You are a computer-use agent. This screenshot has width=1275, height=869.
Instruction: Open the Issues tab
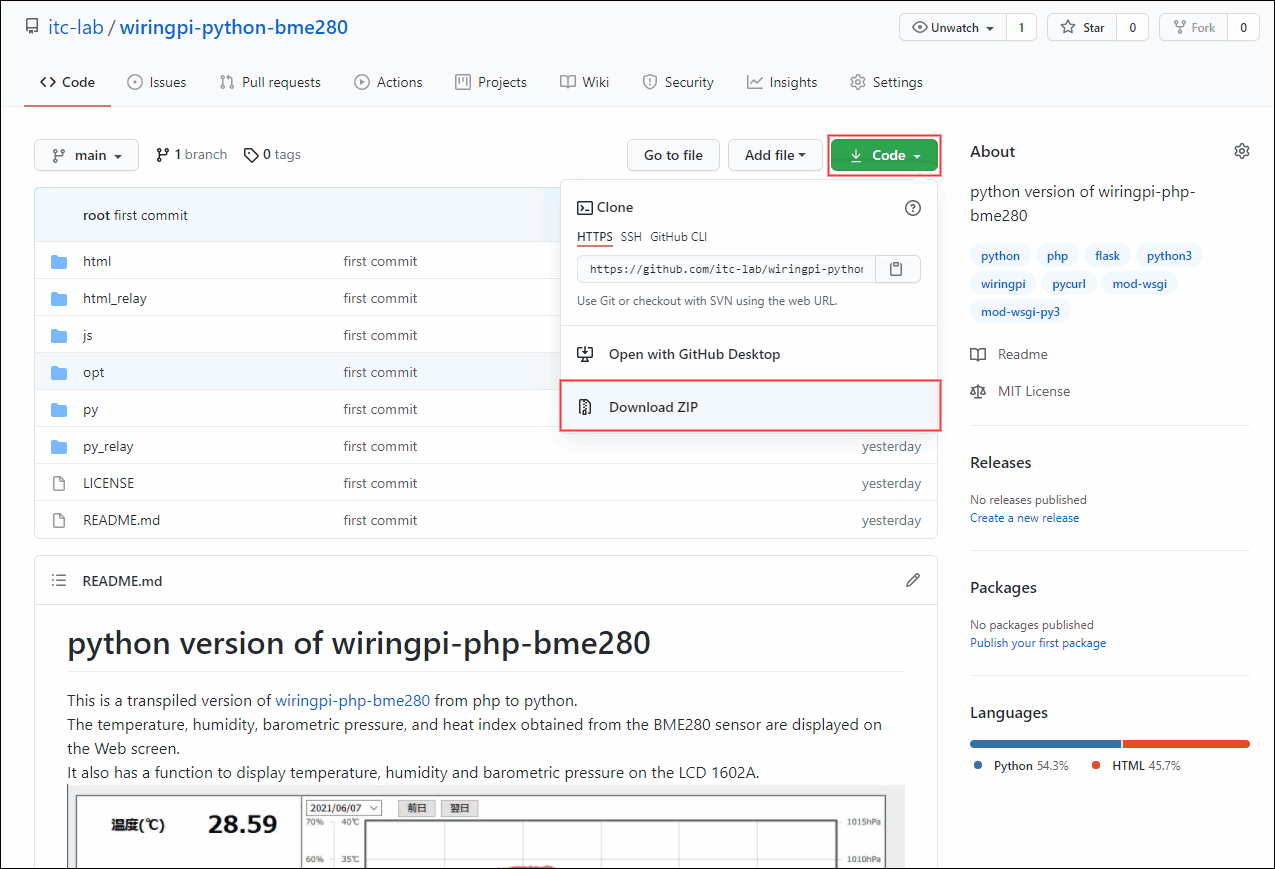click(x=156, y=82)
